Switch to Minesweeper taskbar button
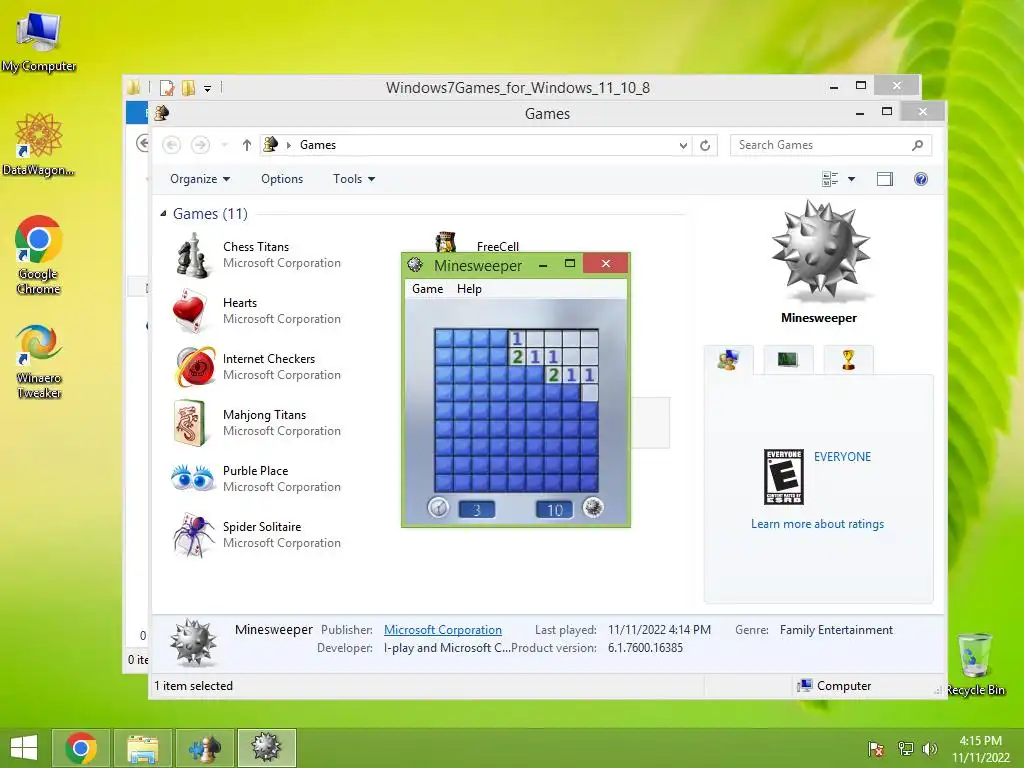This screenshot has width=1024, height=768. point(266,748)
